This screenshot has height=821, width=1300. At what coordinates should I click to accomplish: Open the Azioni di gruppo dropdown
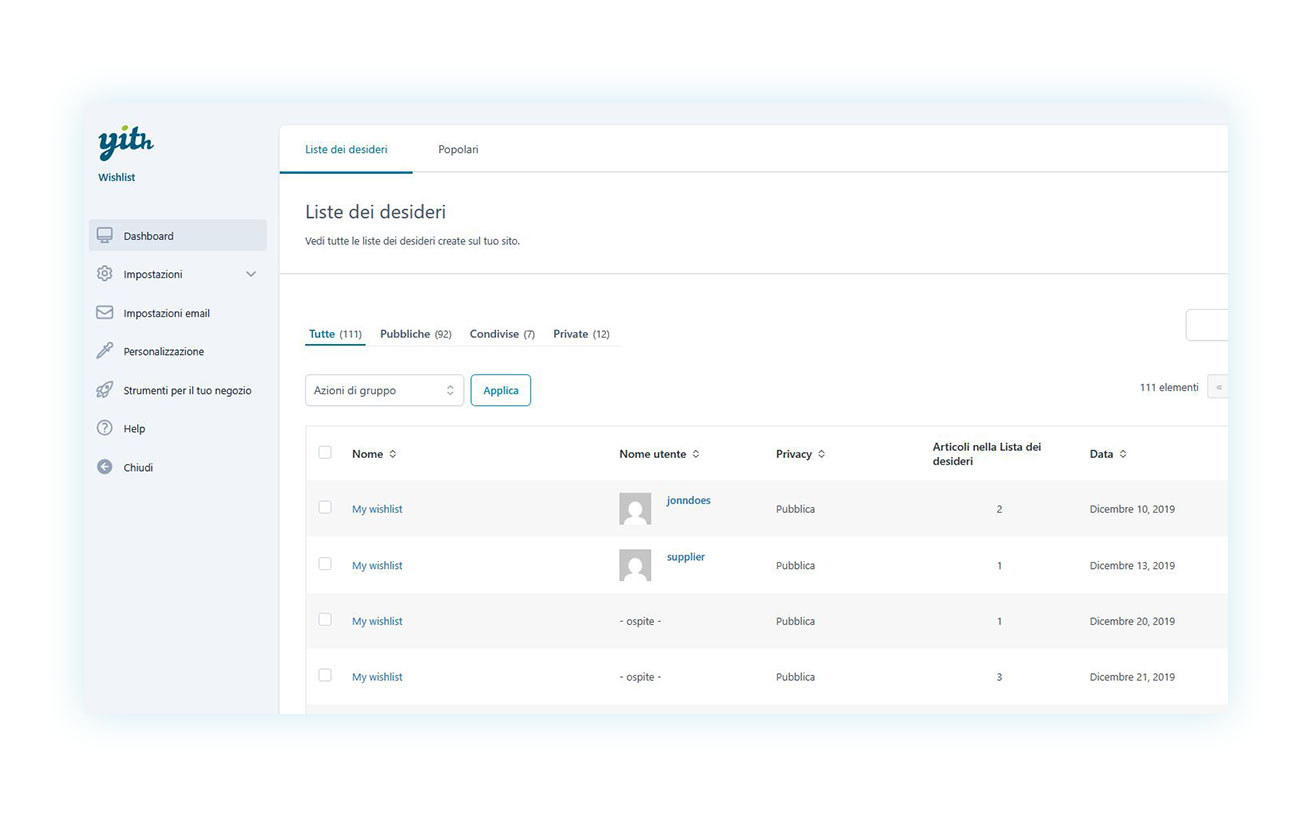point(384,390)
